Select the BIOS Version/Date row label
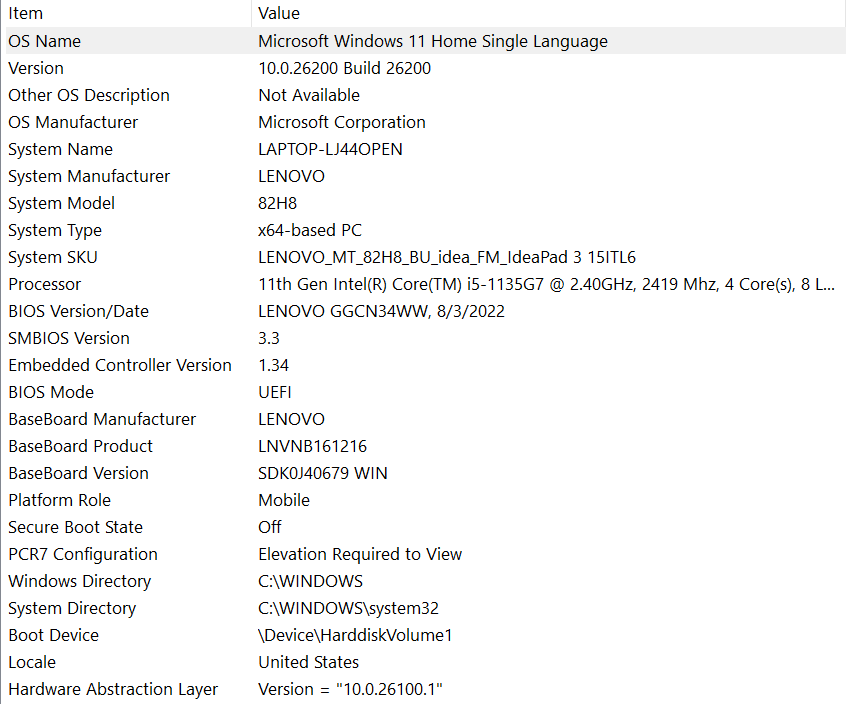This screenshot has height=704, width=849. (78, 311)
